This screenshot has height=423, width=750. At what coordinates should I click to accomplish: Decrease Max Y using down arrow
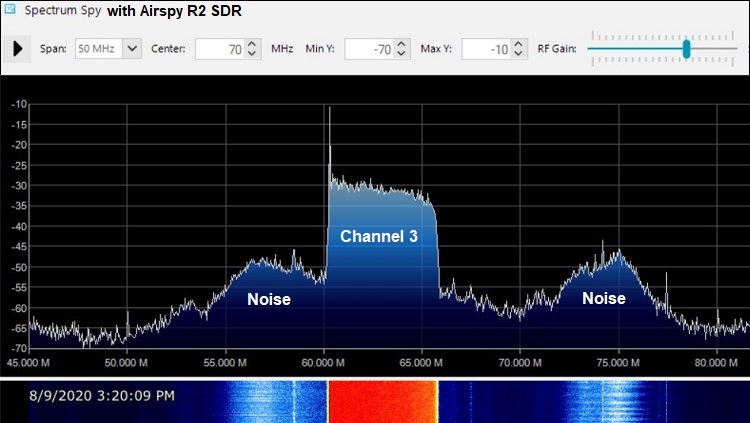coord(523,54)
